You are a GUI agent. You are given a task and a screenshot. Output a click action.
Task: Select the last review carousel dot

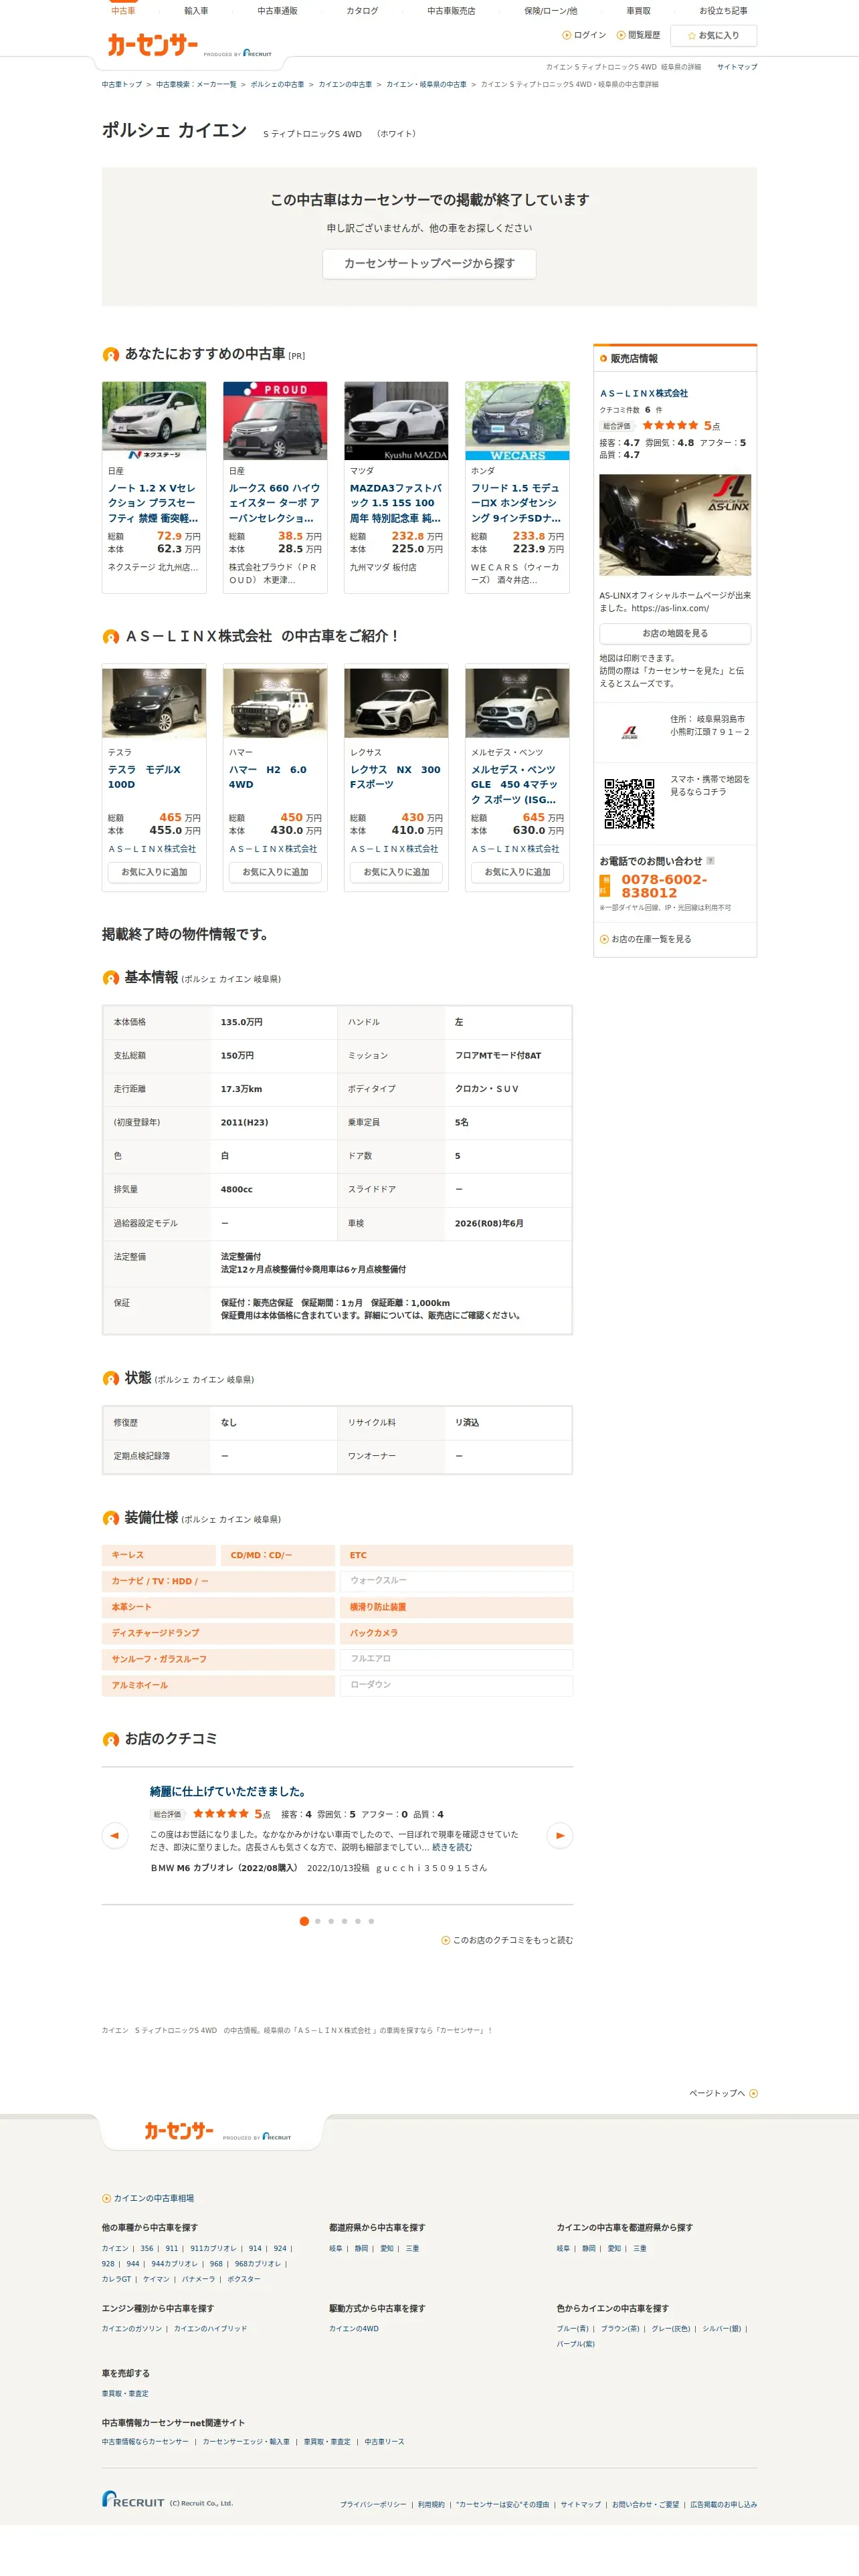(371, 1922)
